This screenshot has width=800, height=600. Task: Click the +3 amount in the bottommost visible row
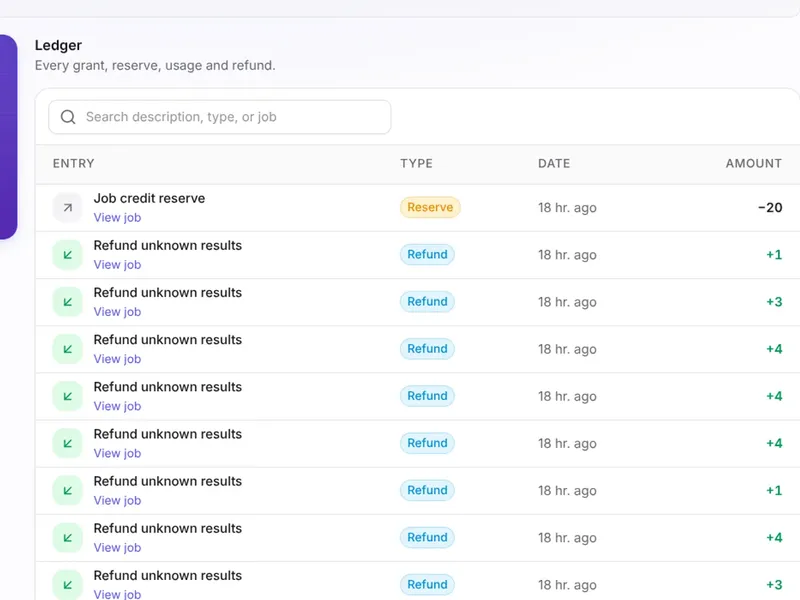point(774,585)
